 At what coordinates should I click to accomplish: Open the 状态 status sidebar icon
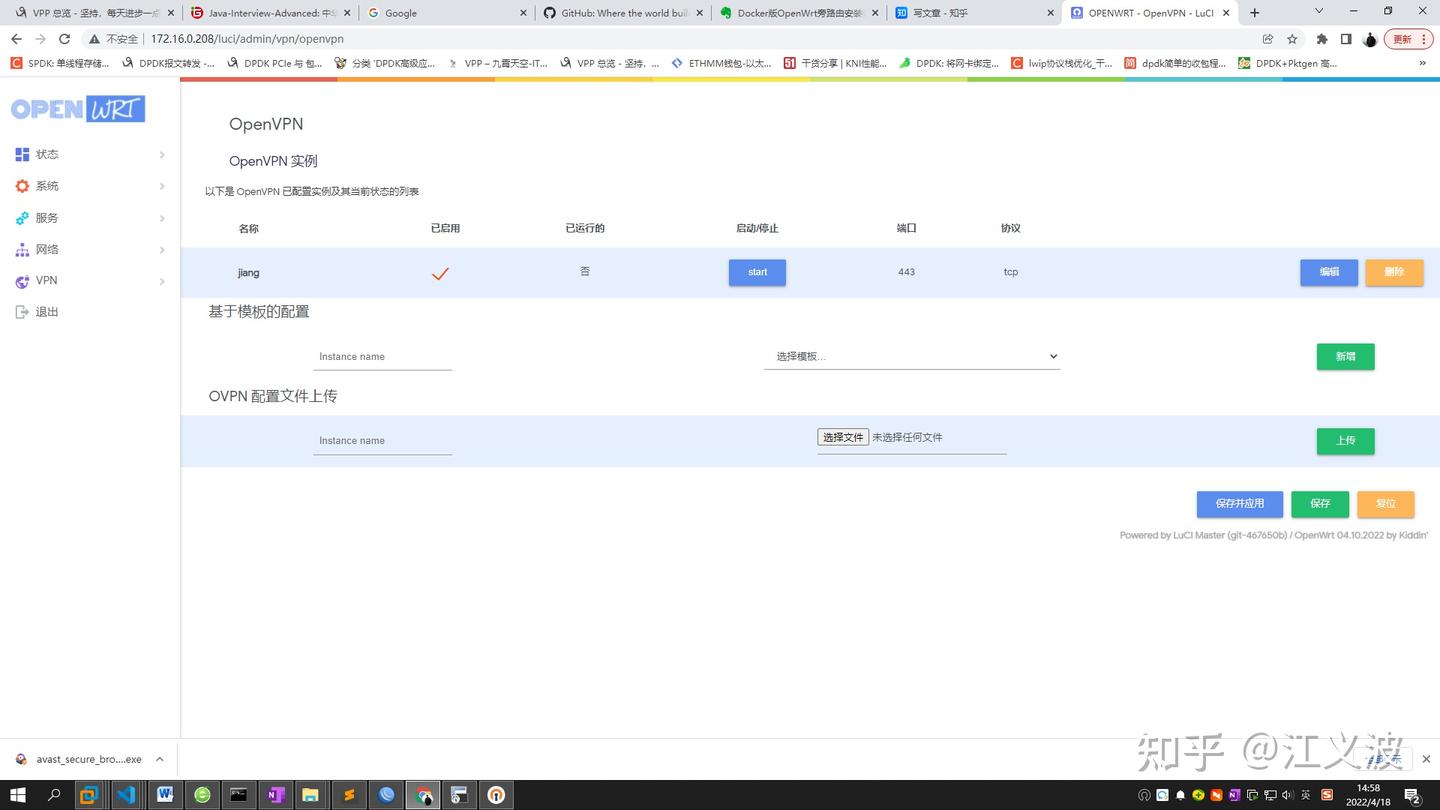(22, 154)
